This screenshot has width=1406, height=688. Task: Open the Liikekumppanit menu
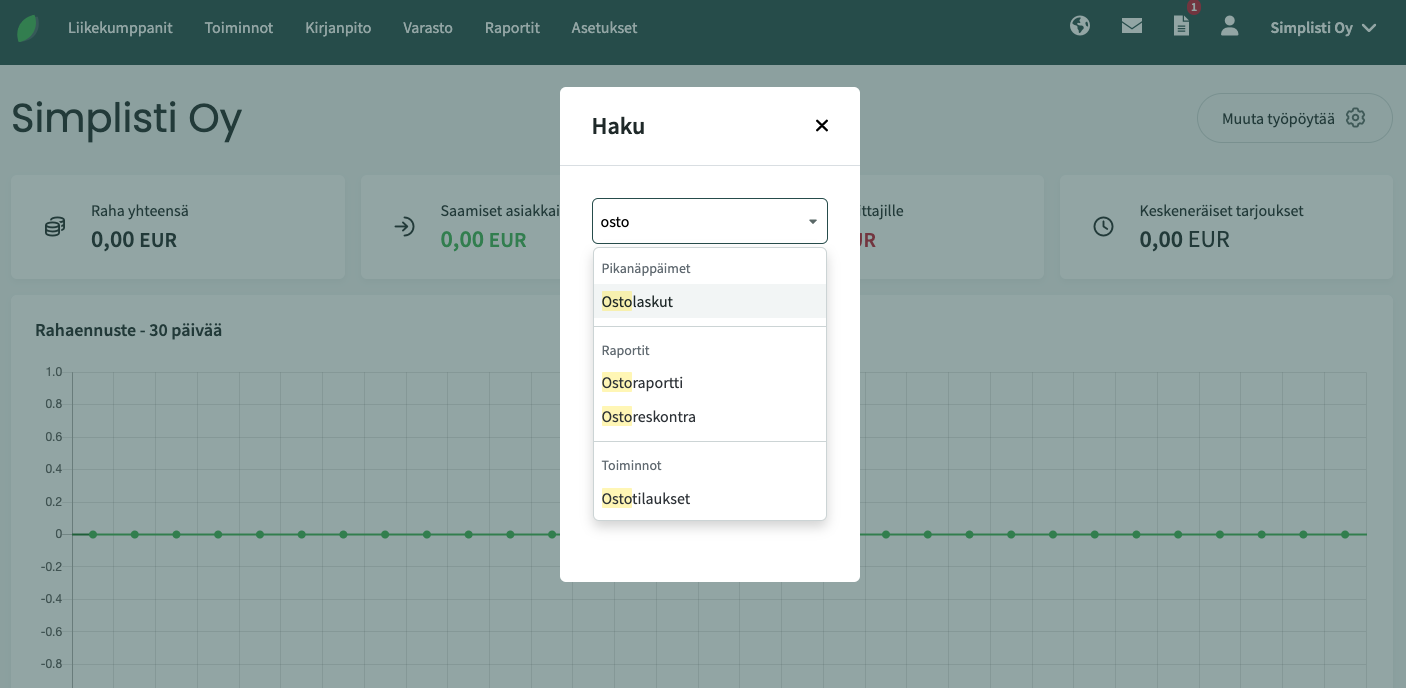point(120,28)
